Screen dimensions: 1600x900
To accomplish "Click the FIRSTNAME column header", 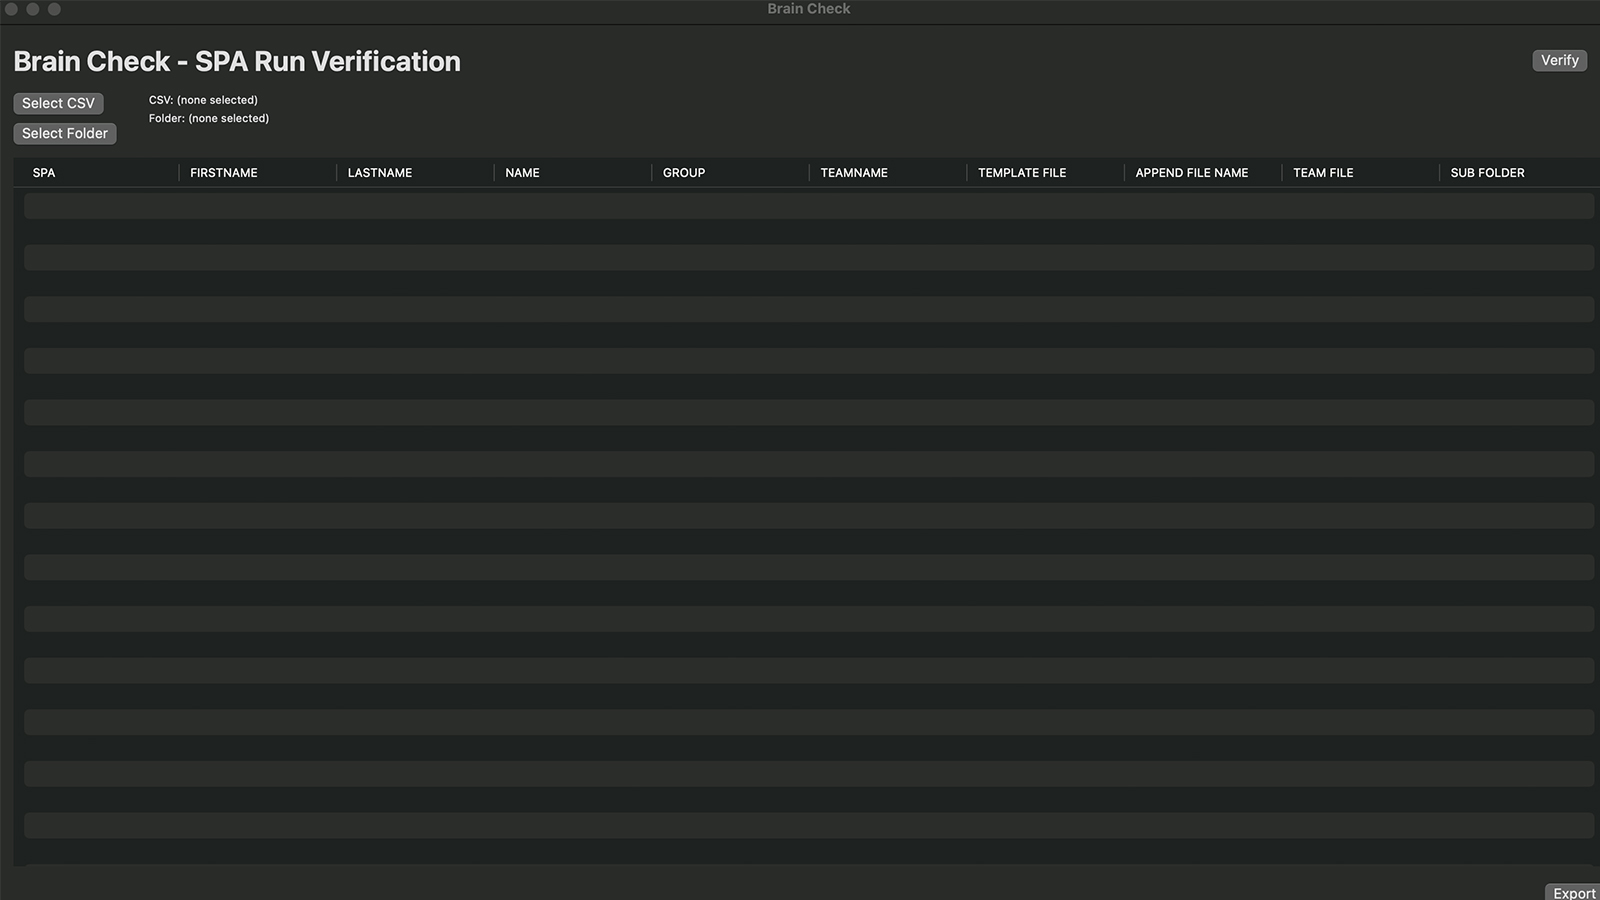I will coord(224,173).
